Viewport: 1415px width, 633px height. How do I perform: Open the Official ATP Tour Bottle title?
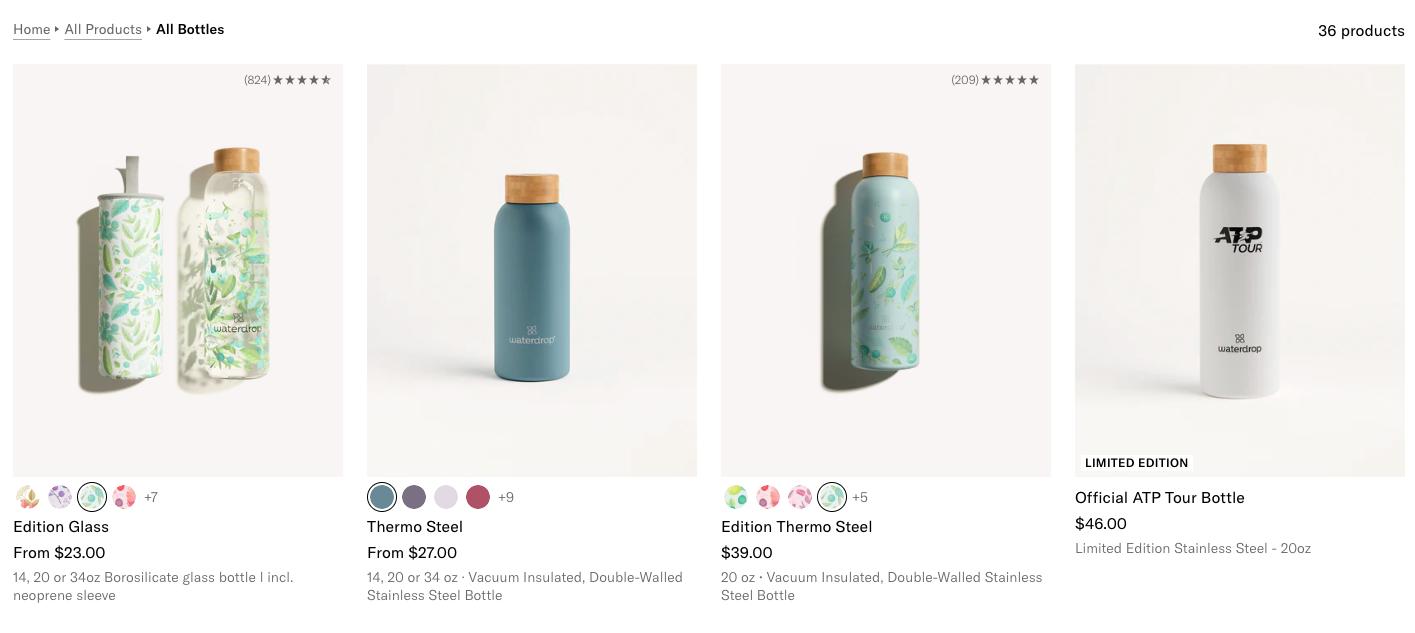(1159, 497)
